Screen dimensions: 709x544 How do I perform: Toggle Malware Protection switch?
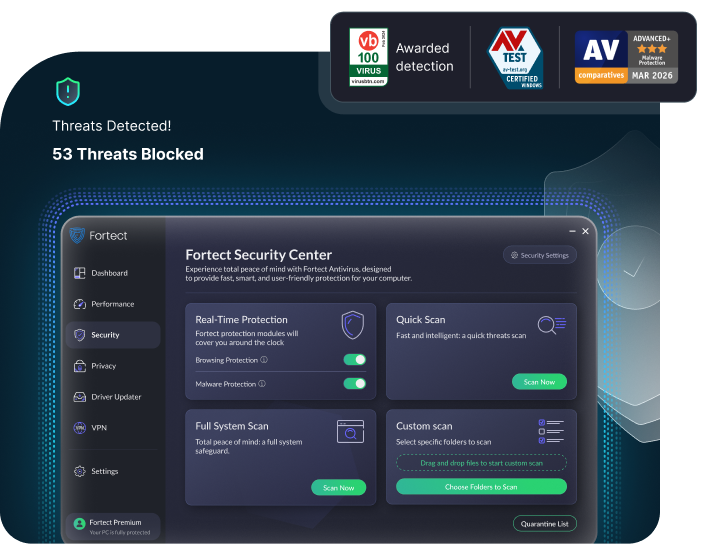click(x=354, y=383)
